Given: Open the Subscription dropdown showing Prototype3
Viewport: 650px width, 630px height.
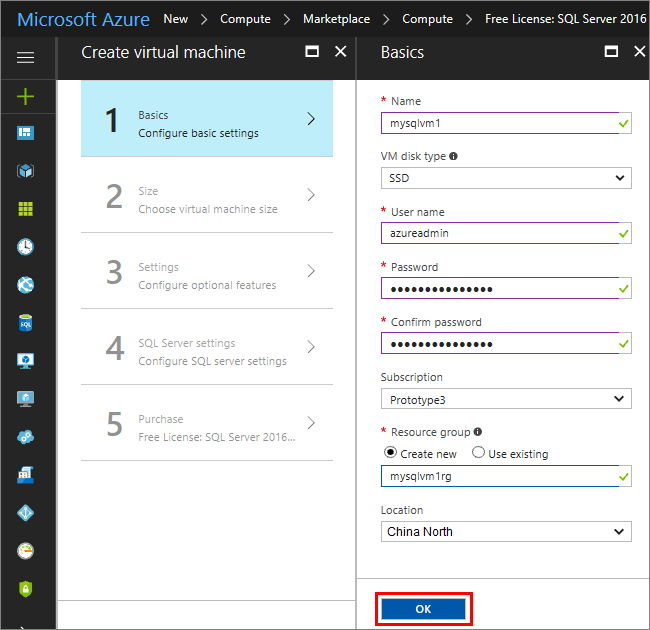Looking at the screenshot, I should (x=505, y=399).
